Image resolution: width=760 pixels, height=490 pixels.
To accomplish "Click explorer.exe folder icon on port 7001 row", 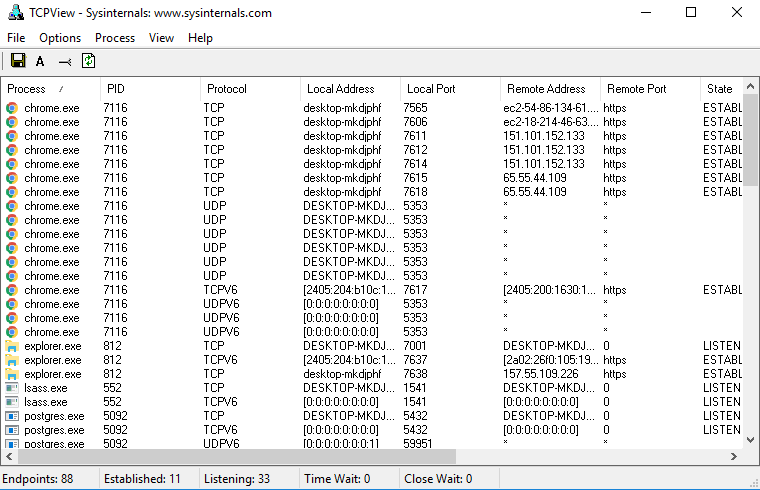I will click(x=12, y=346).
